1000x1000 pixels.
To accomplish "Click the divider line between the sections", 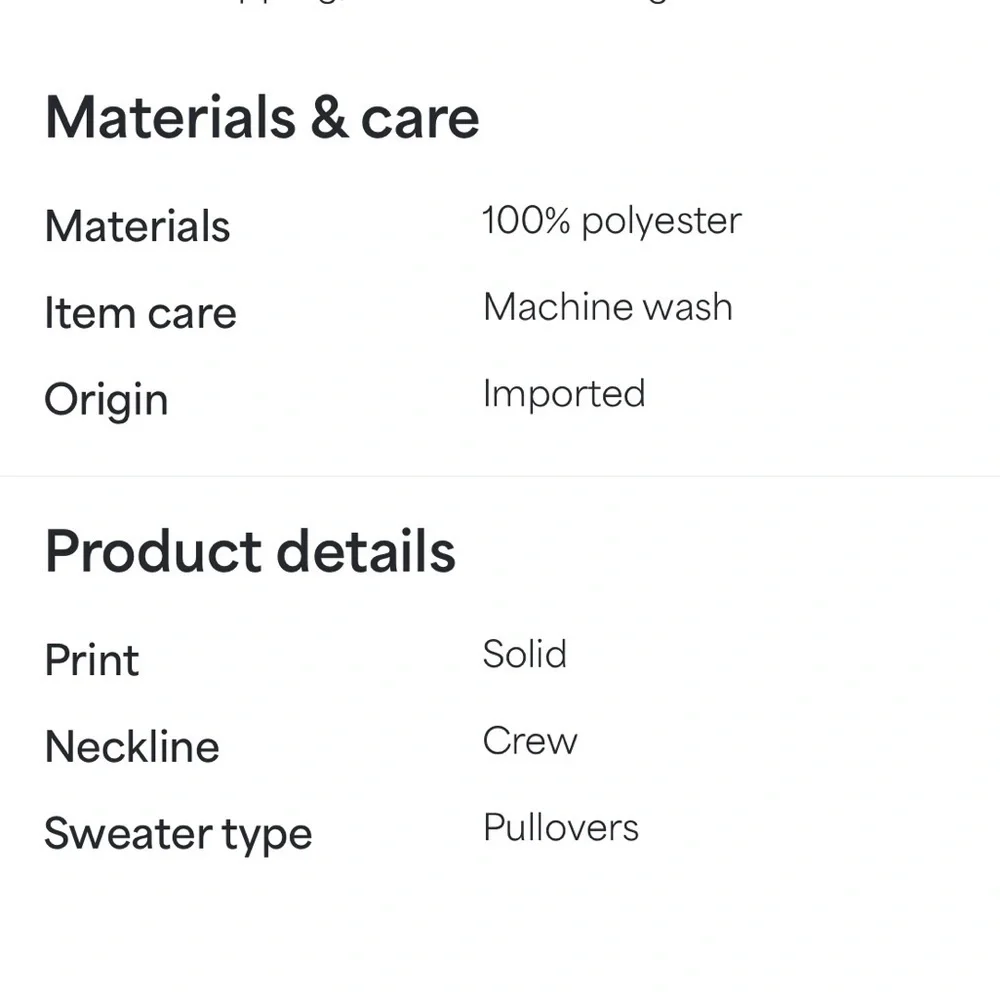I will [500, 476].
